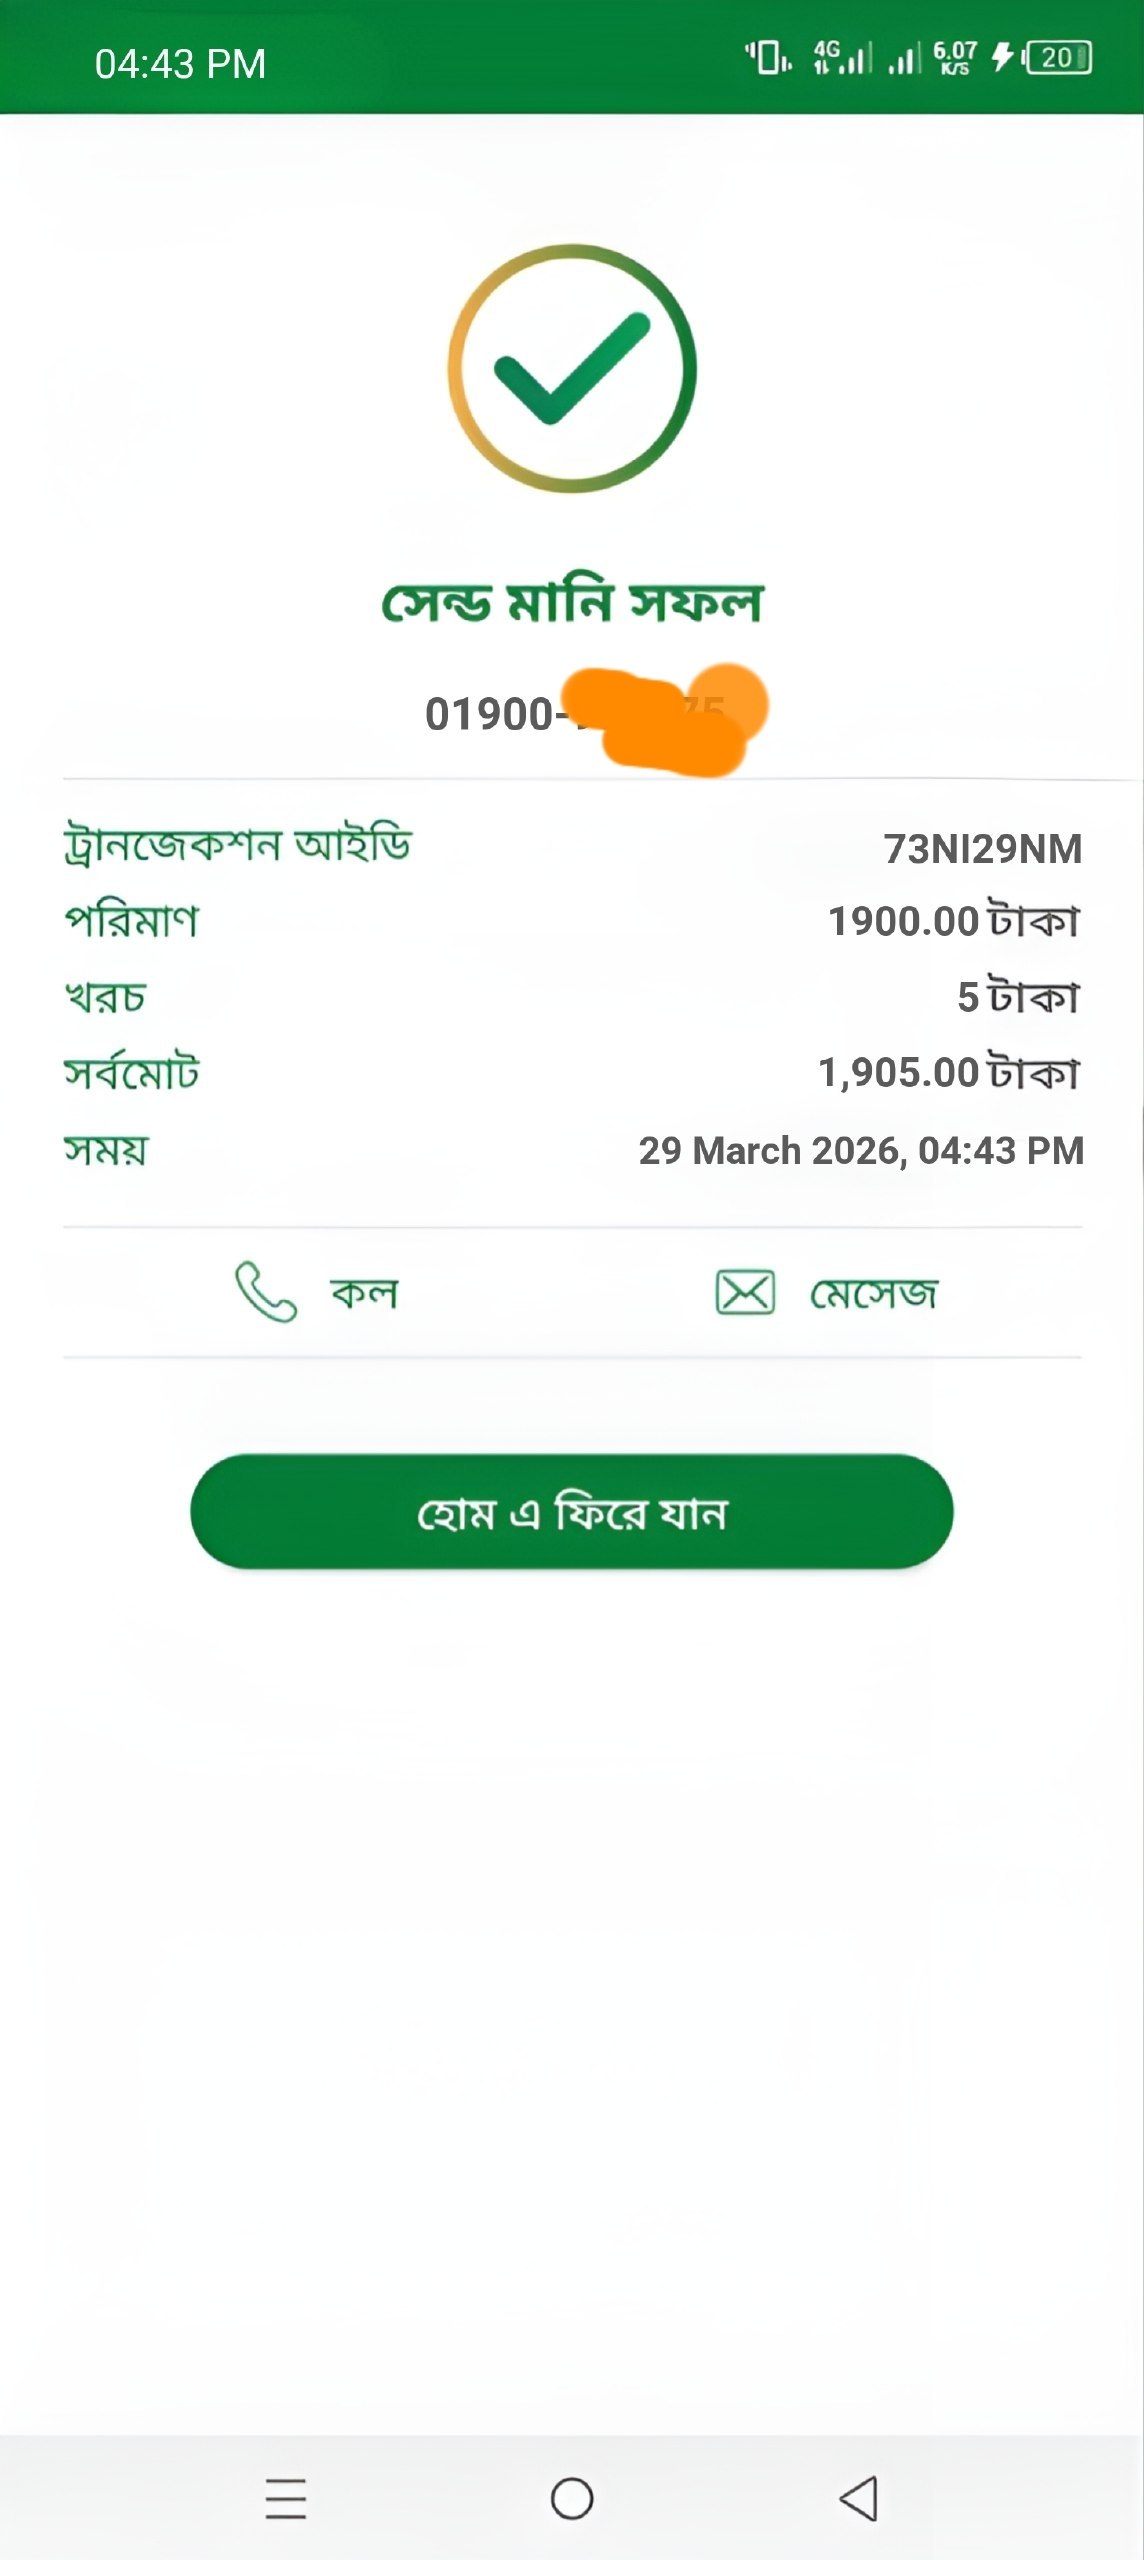Tap the battery level icon in status bar
This screenshot has height=2560, width=1144.
tap(1059, 58)
